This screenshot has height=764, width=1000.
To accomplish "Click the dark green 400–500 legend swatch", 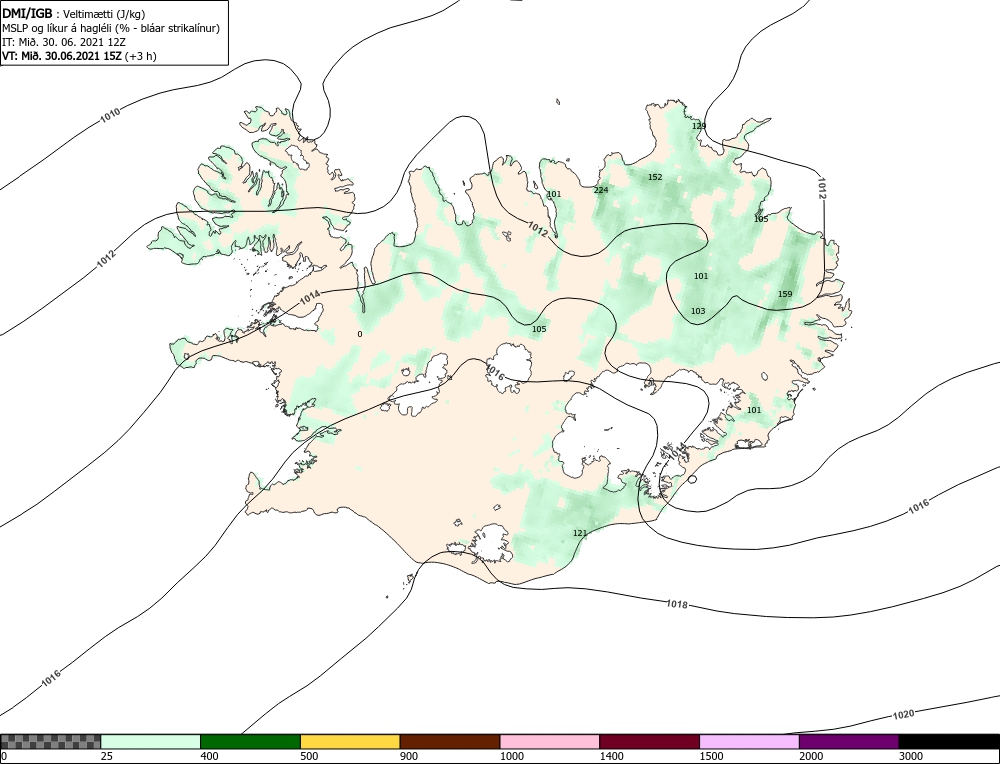I will 251,741.
